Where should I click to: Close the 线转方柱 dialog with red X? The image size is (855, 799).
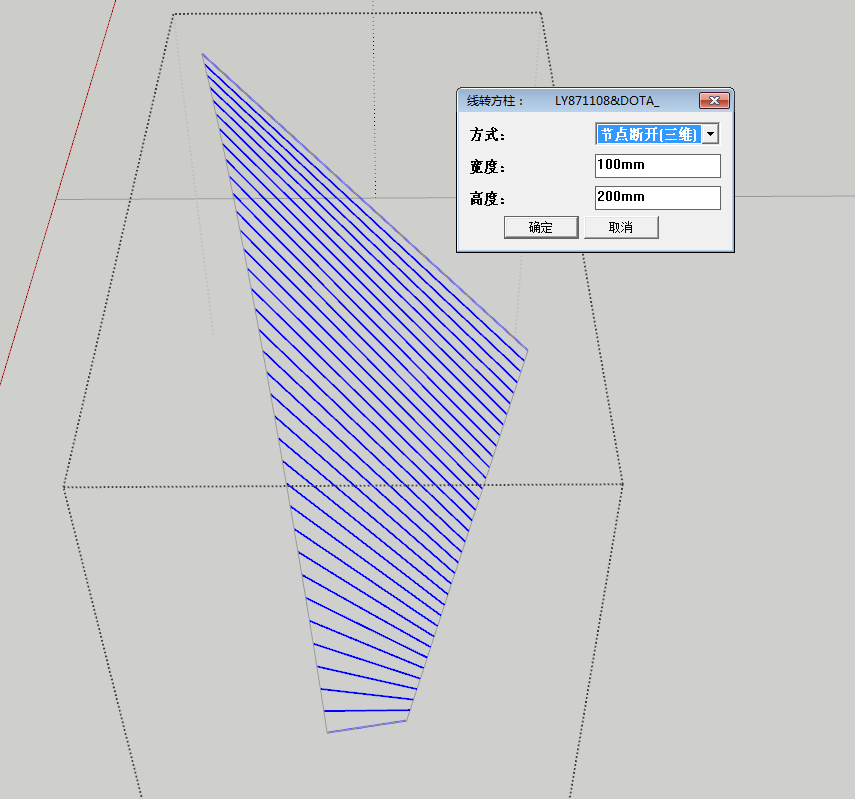714,100
